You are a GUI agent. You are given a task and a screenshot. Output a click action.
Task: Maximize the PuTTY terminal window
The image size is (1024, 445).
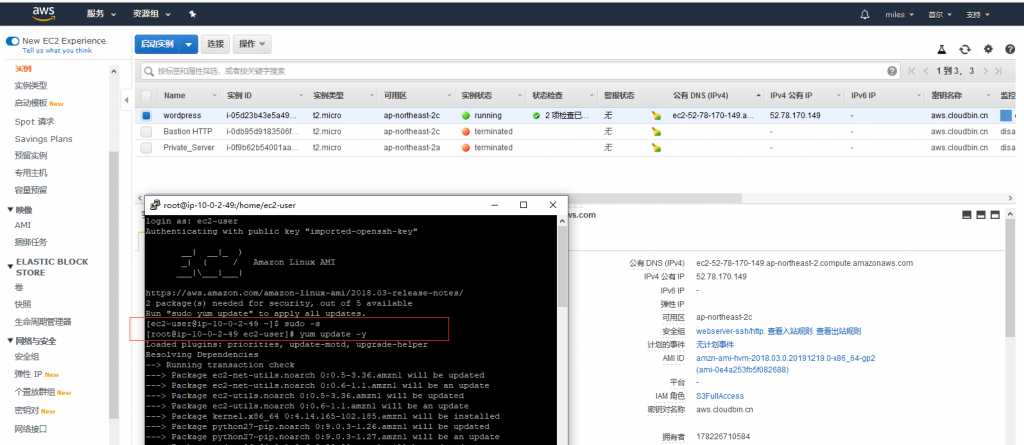(x=523, y=205)
